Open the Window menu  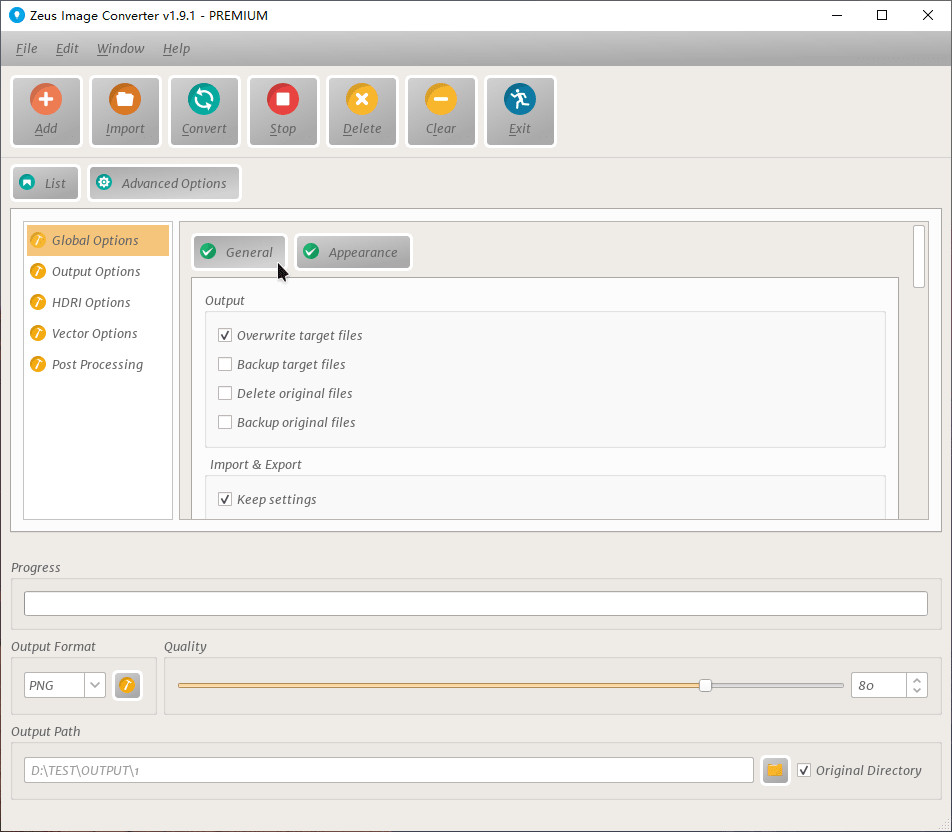pyautogui.click(x=120, y=49)
